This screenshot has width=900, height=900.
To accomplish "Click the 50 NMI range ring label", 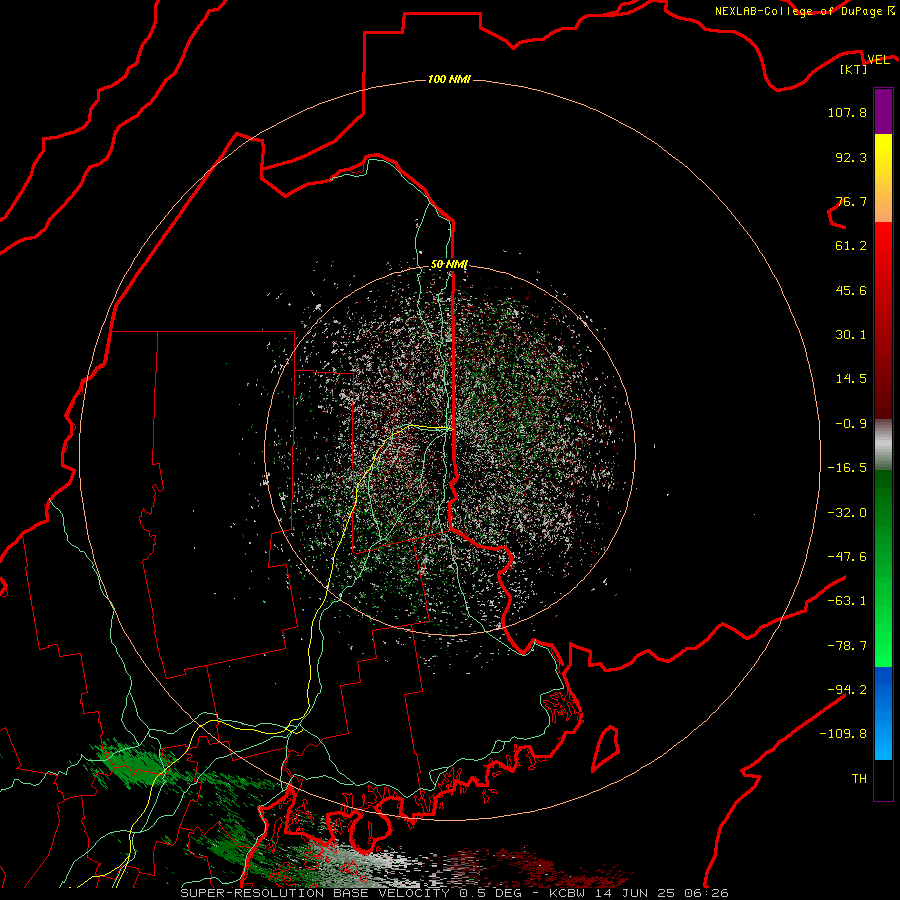I will (x=449, y=265).
